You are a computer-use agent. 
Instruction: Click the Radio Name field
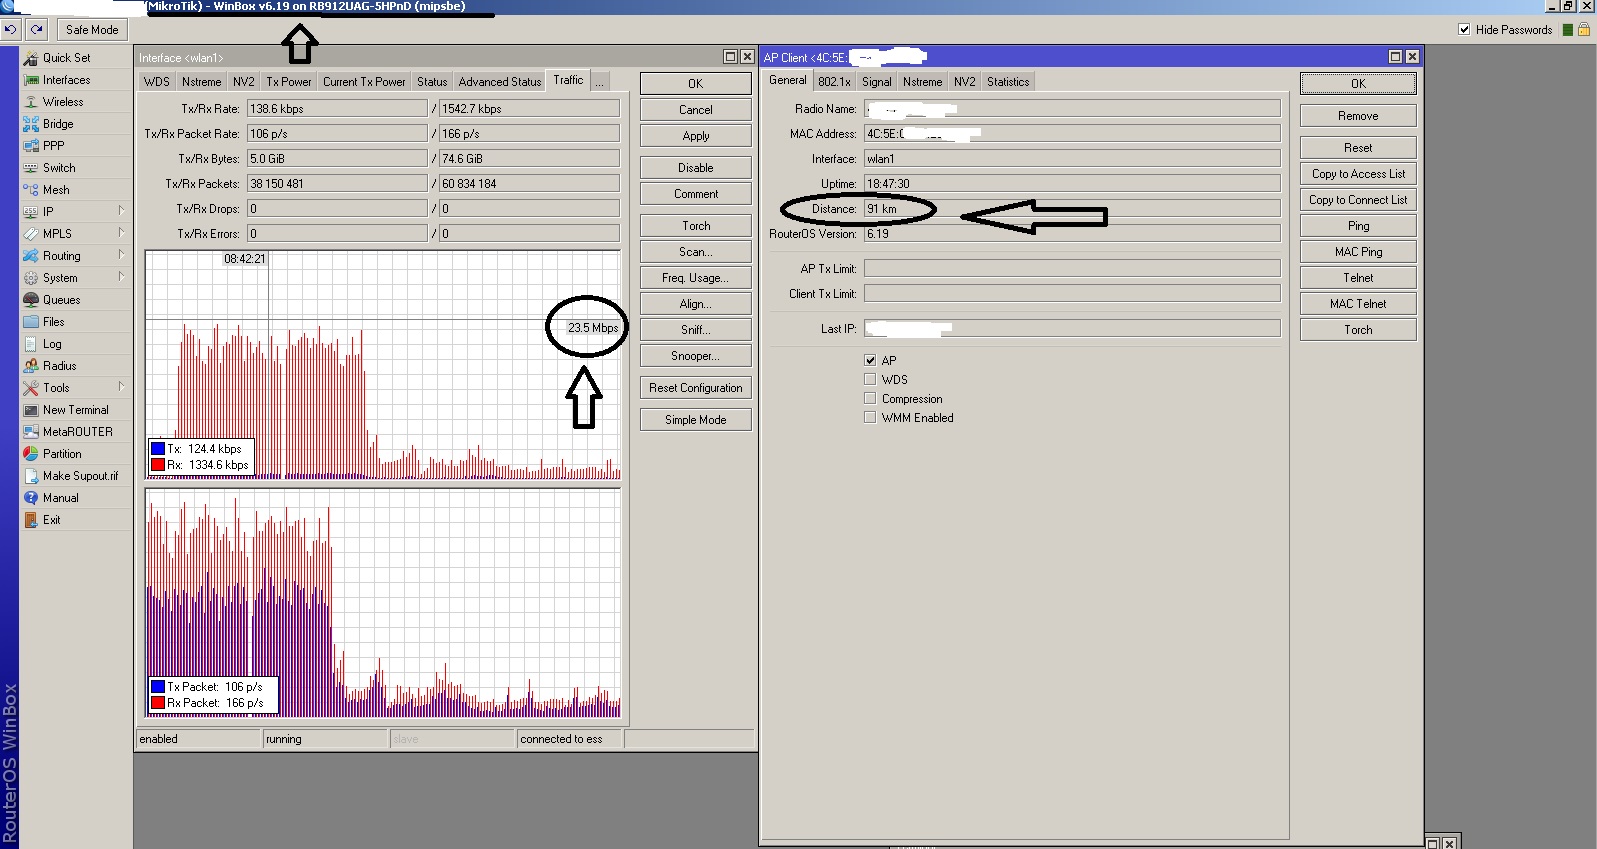coord(1072,109)
